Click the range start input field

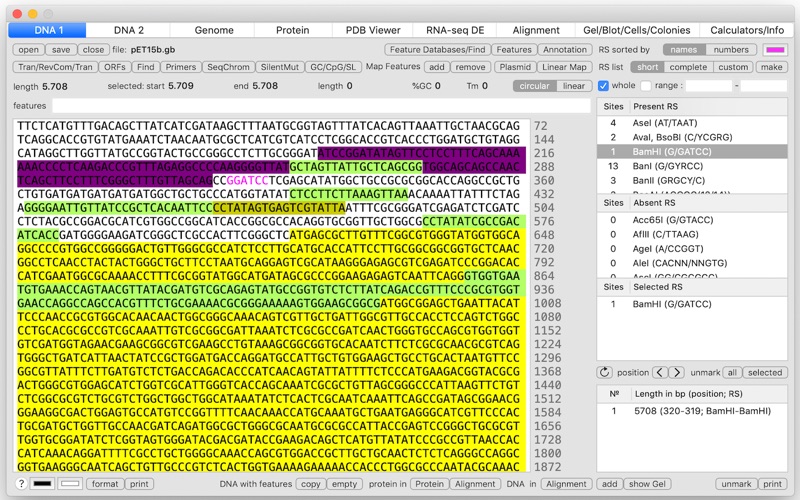tap(709, 86)
